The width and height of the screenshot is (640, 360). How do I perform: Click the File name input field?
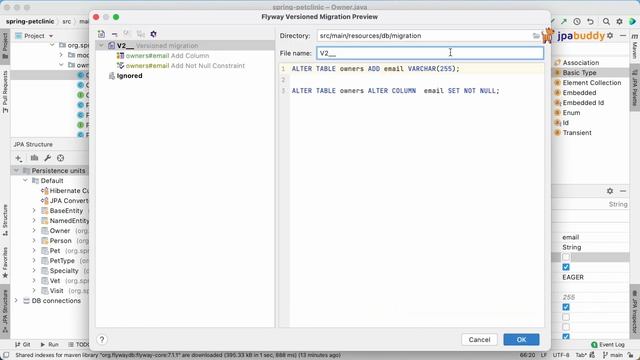pyautogui.click(x=430, y=53)
